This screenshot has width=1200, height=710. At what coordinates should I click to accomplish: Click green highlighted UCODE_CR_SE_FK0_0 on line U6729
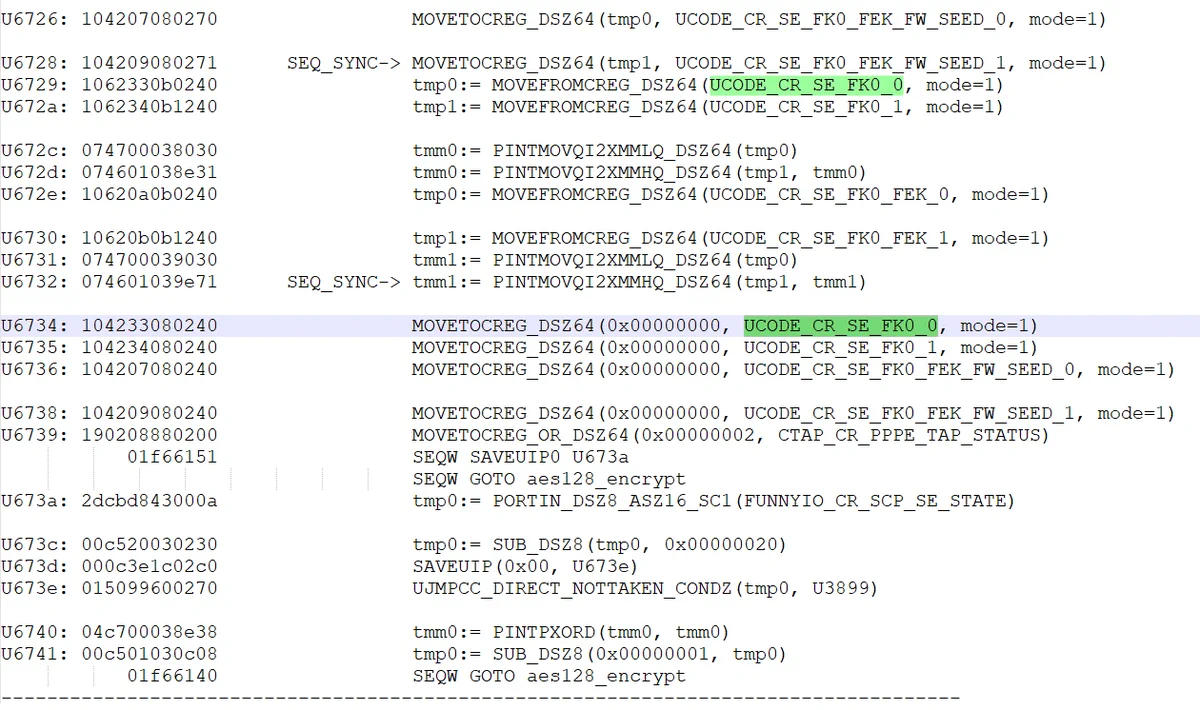pos(807,85)
